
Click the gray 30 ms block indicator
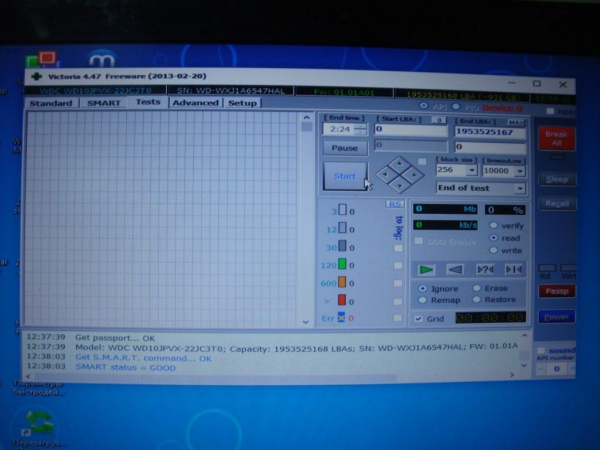pos(342,246)
